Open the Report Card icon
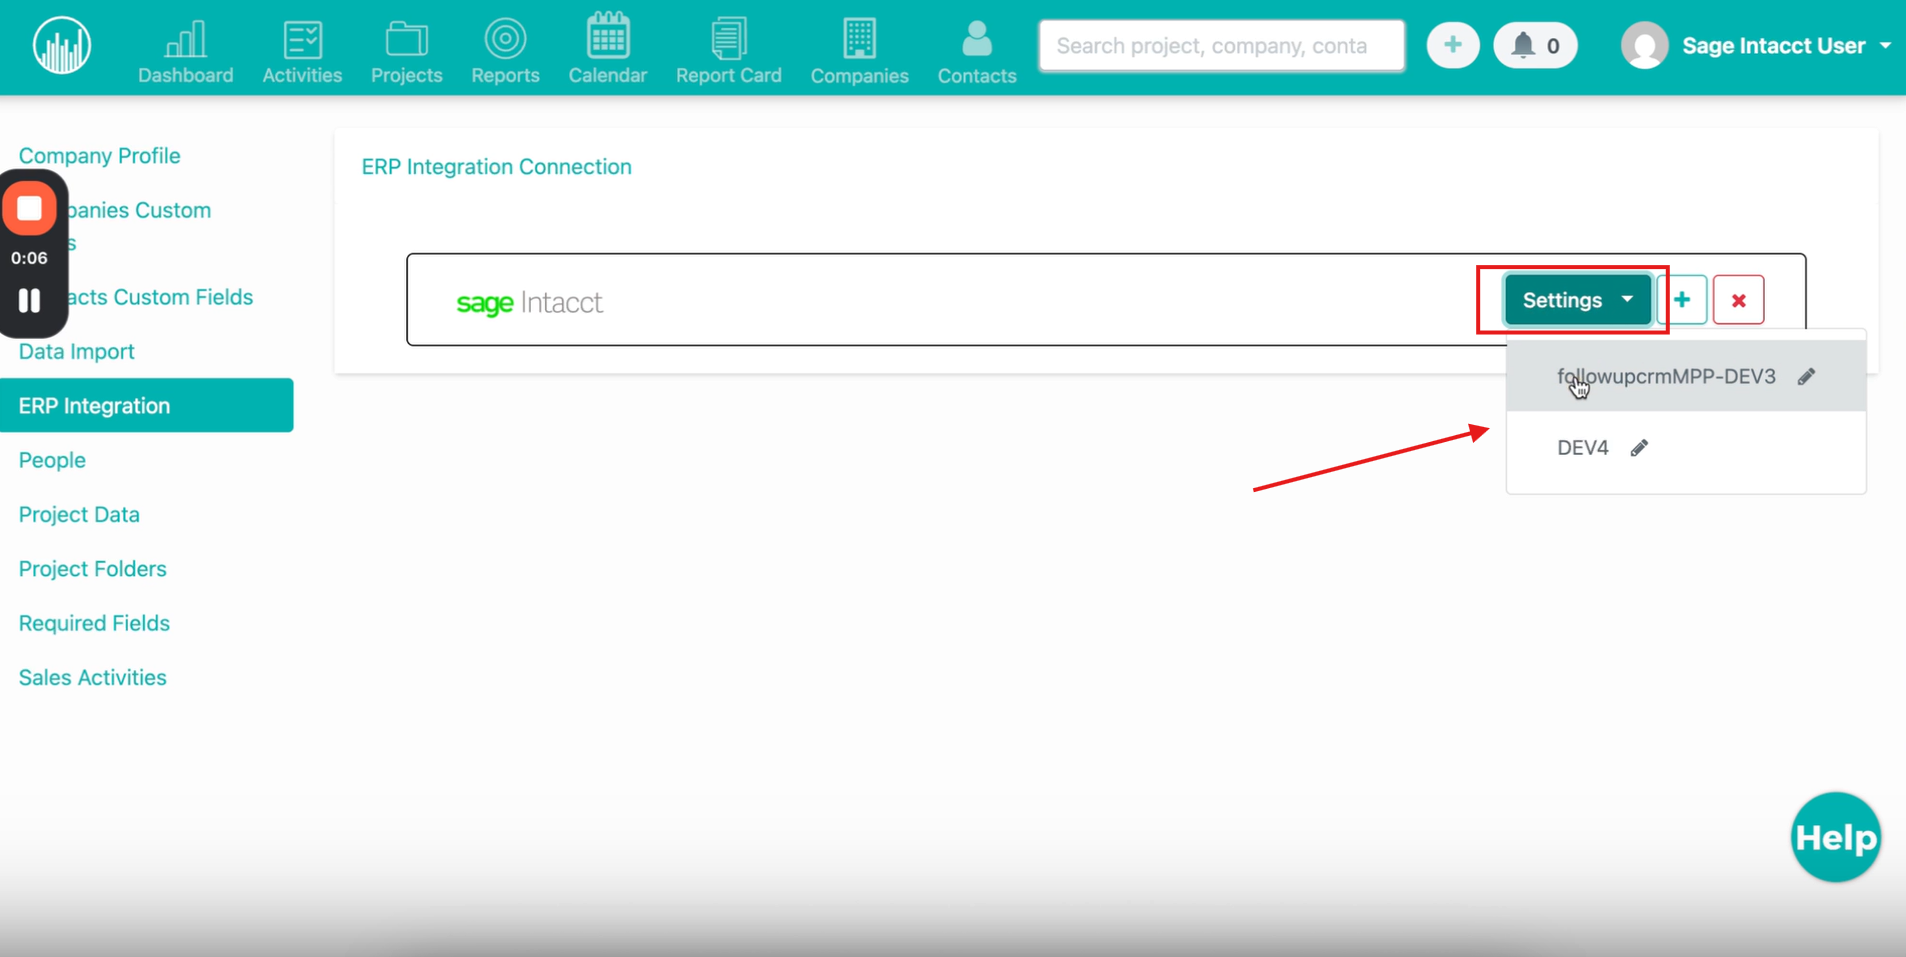Screen dimensions: 1906x957 pos(728,40)
